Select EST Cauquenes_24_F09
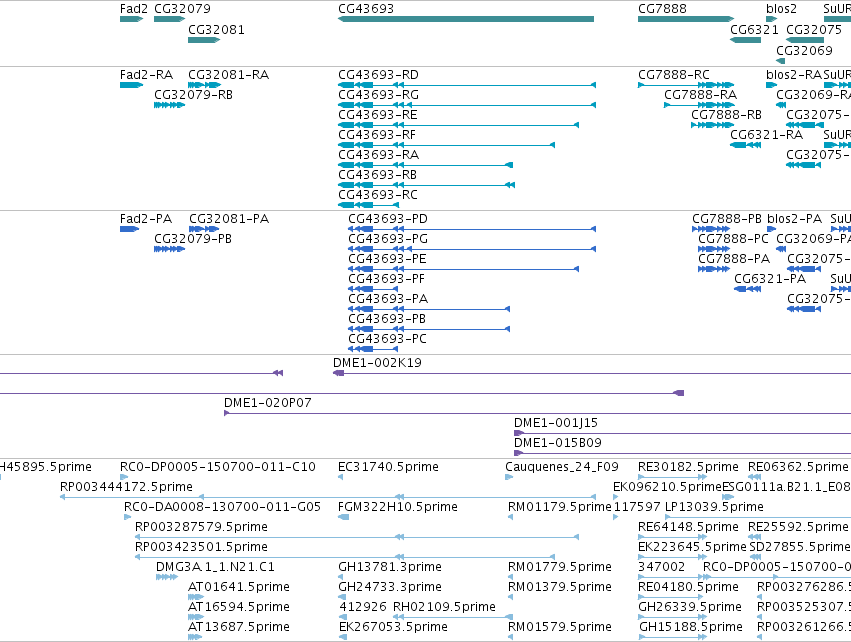 [509, 477]
